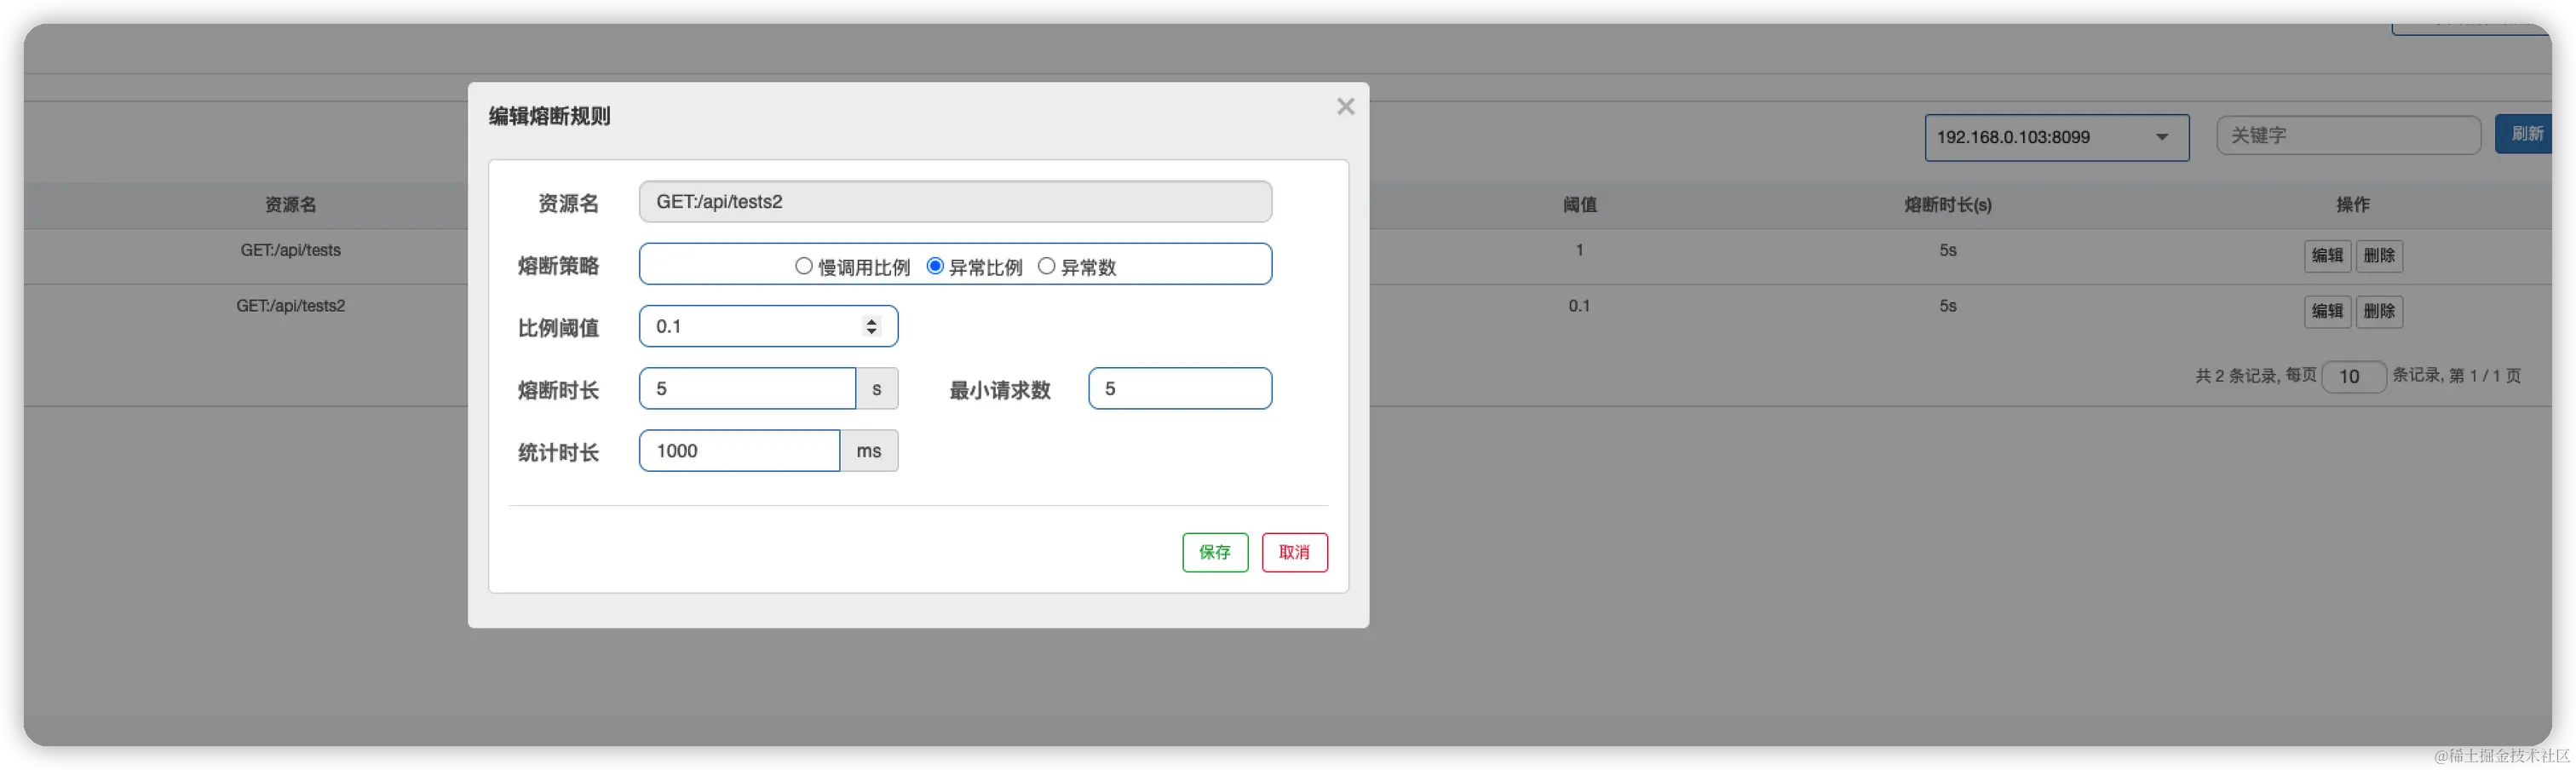Edit the GET:/api/tests rule
Image resolution: width=2576 pixels, height=770 pixels.
[x=2327, y=256]
